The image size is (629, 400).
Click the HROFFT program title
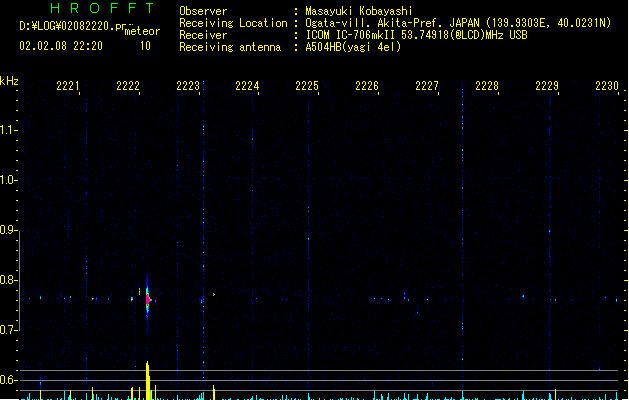(x=102, y=8)
